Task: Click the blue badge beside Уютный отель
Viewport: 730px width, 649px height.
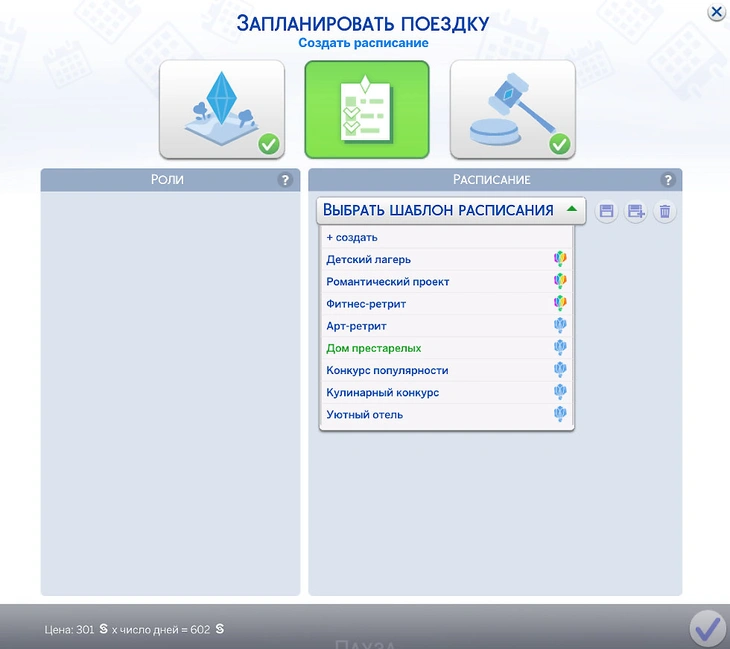Action: [x=560, y=414]
